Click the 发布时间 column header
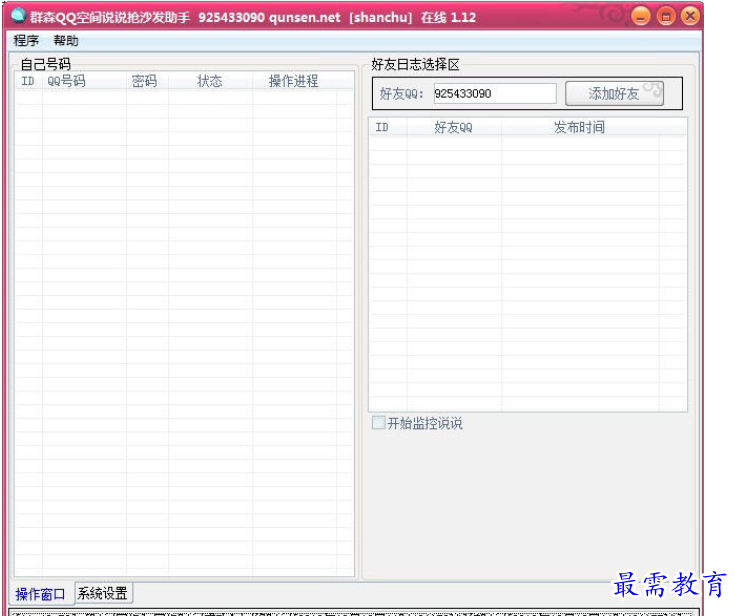 (580, 127)
